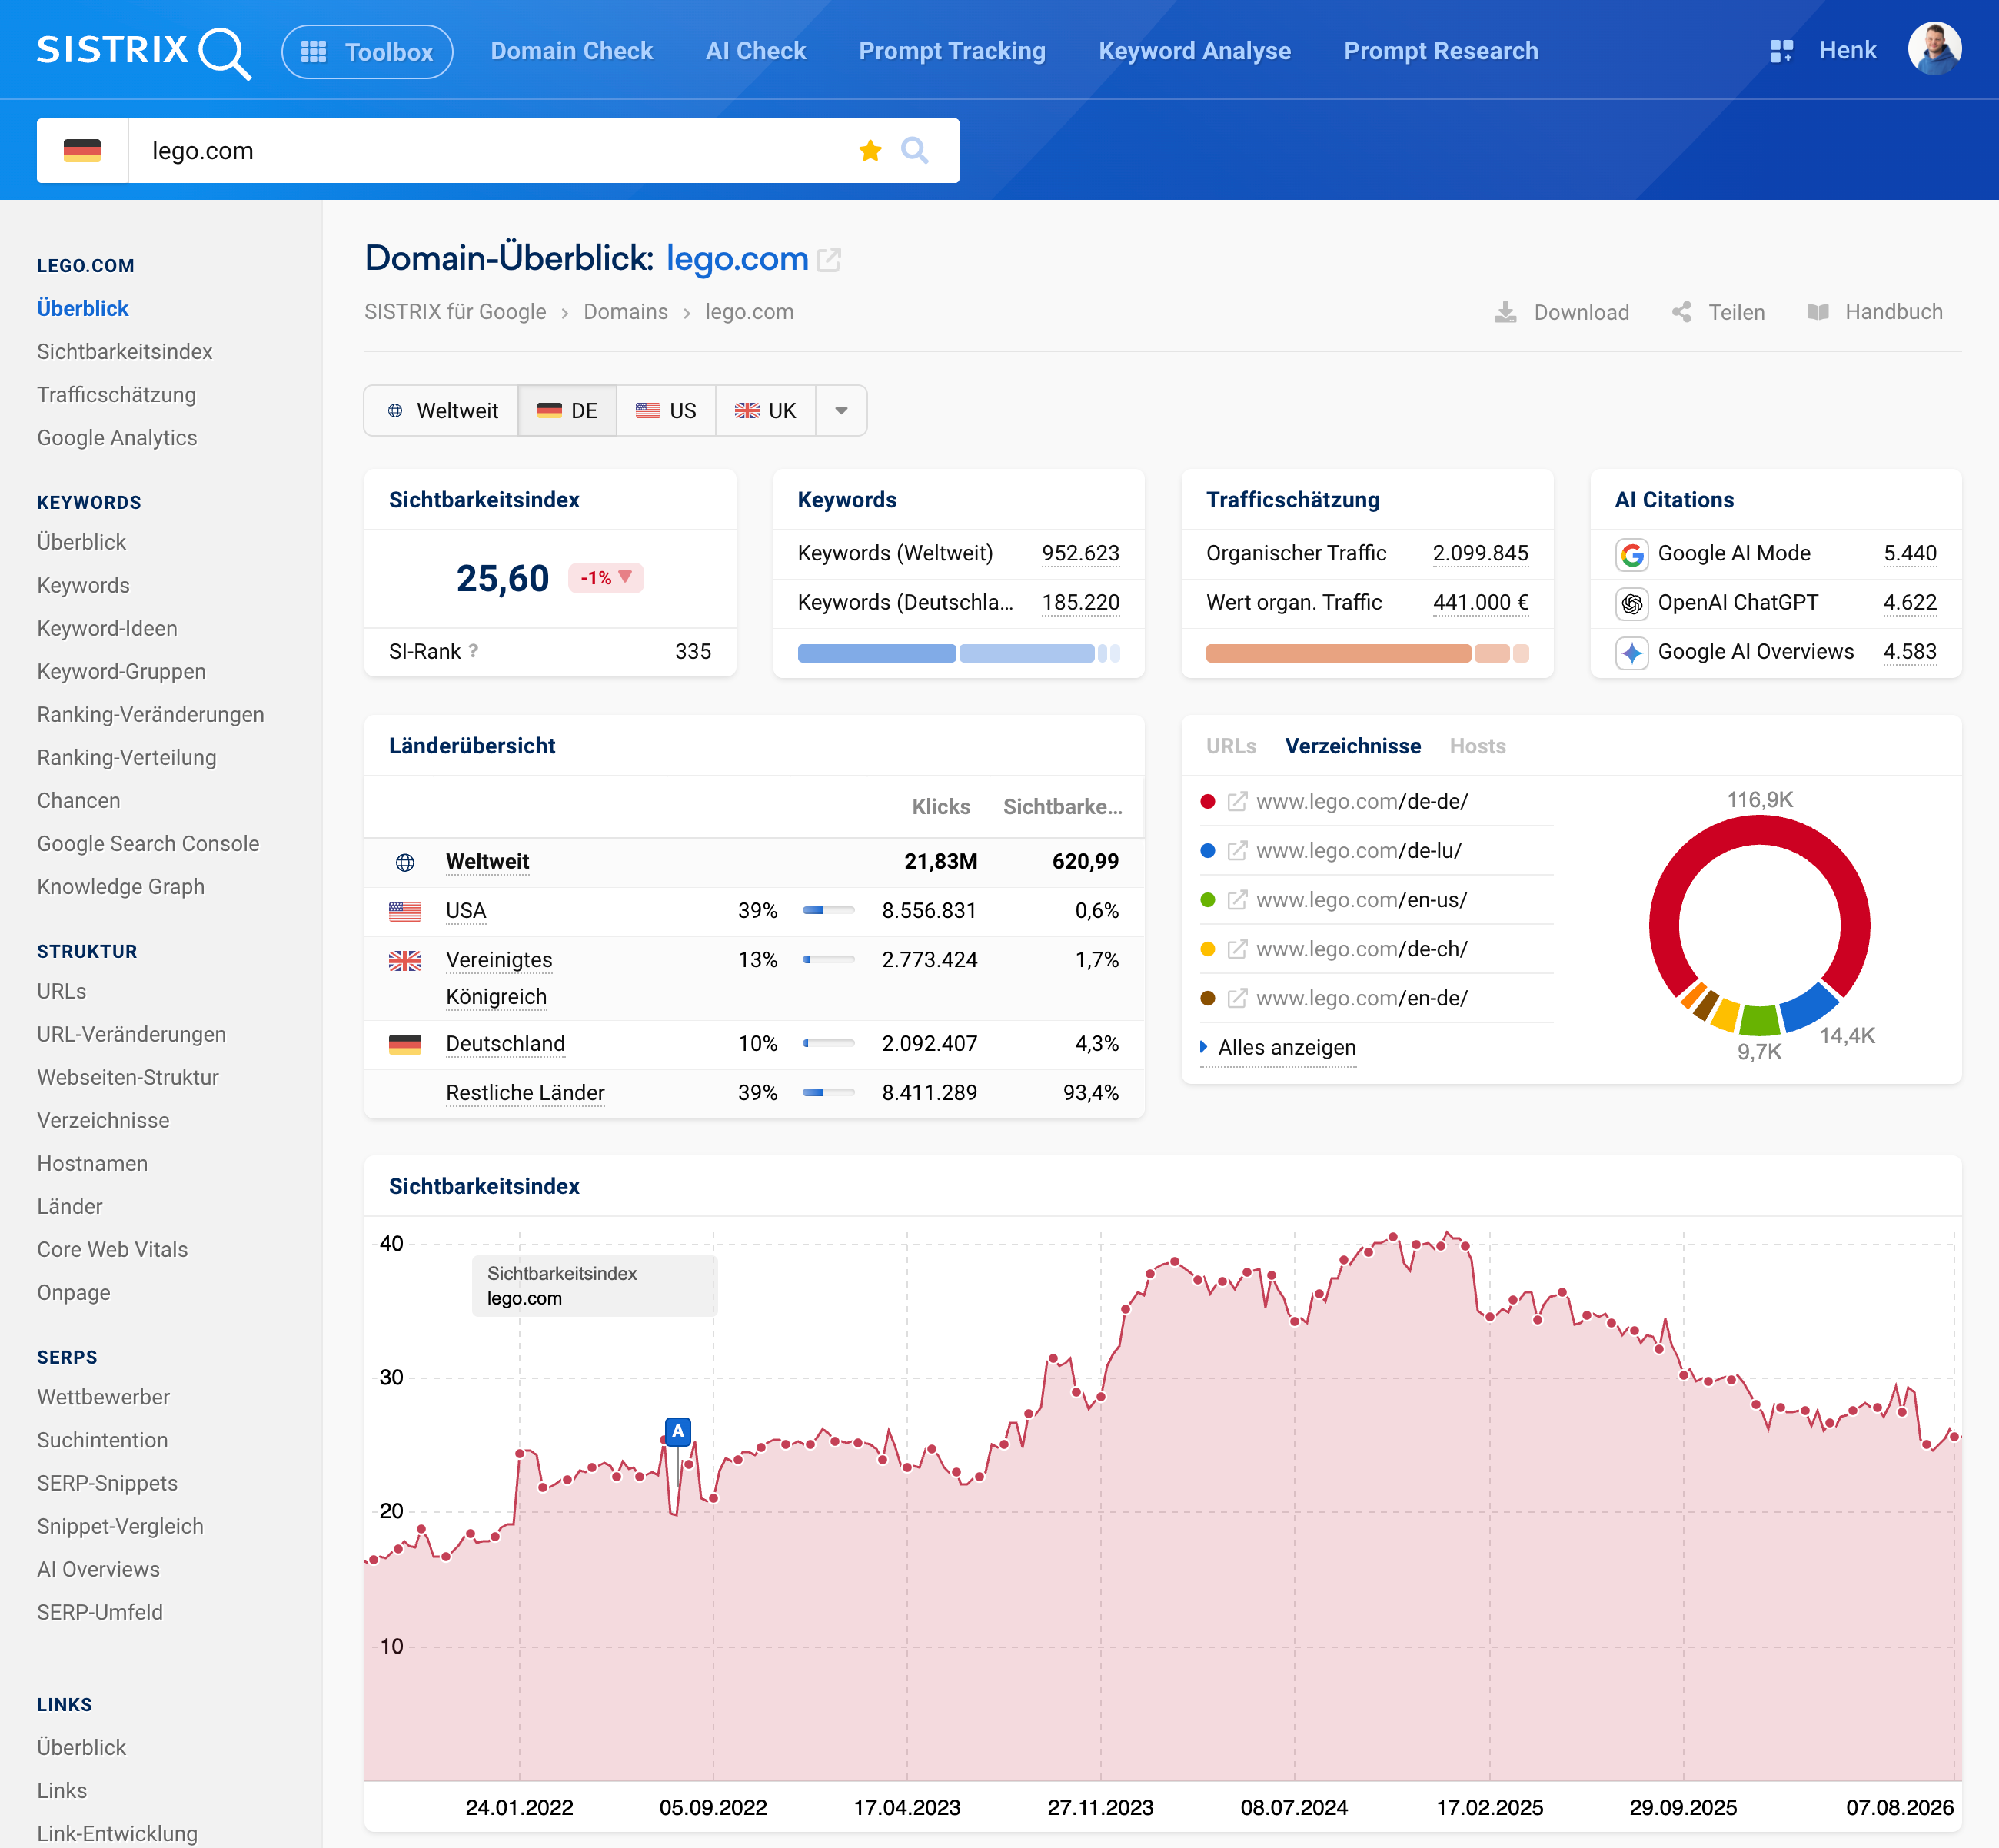Go to AI Check
Viewport: 1999px width, 1848px height.
tap(755, 51)
